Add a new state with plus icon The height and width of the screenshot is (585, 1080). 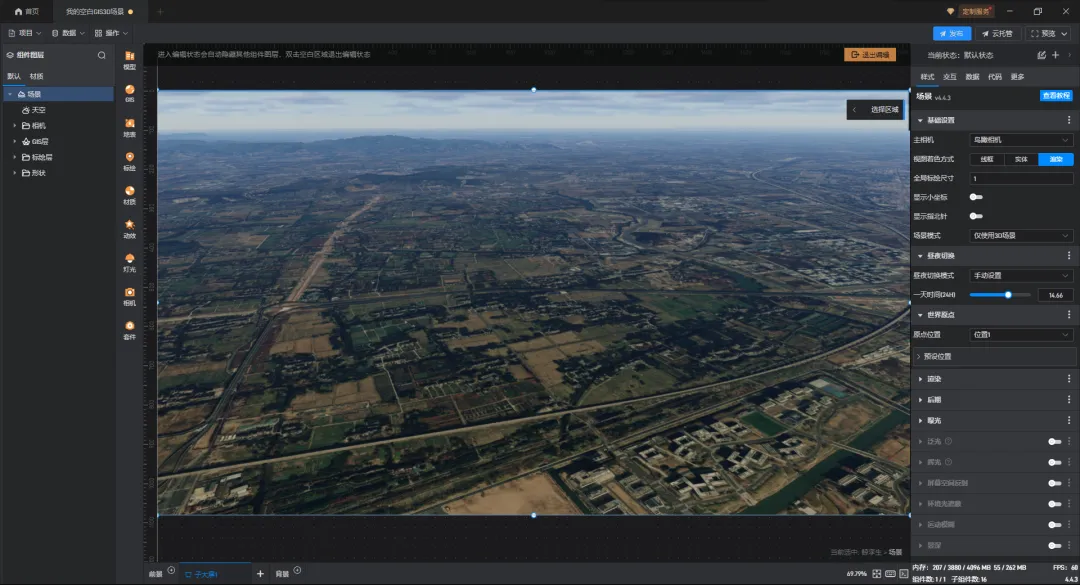1055,55
